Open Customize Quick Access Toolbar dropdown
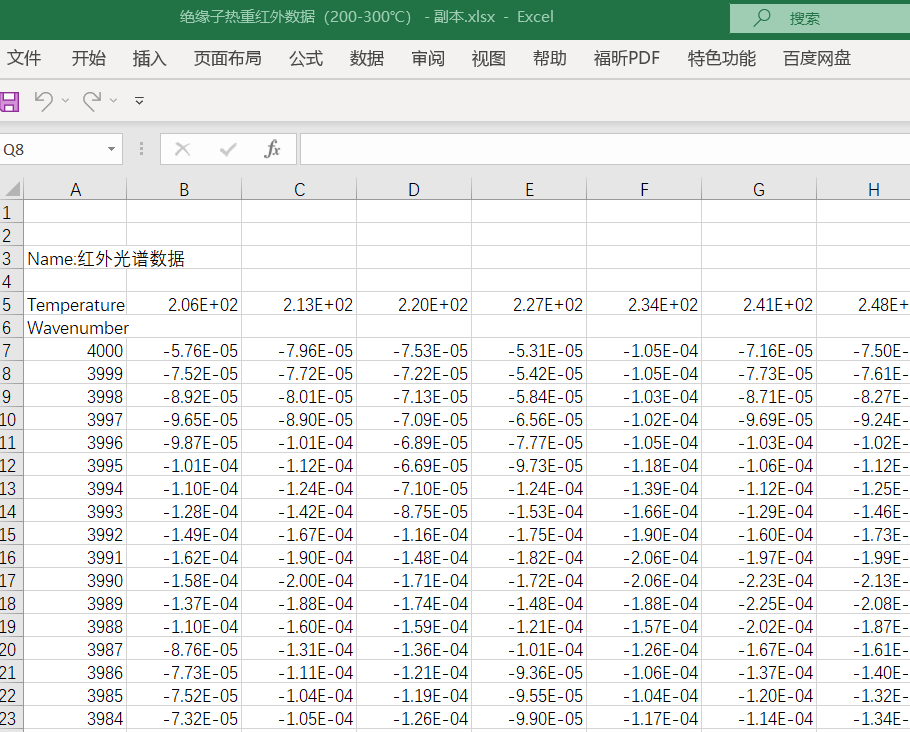This screenshot has width=910, height=732. tap(139, 101)
